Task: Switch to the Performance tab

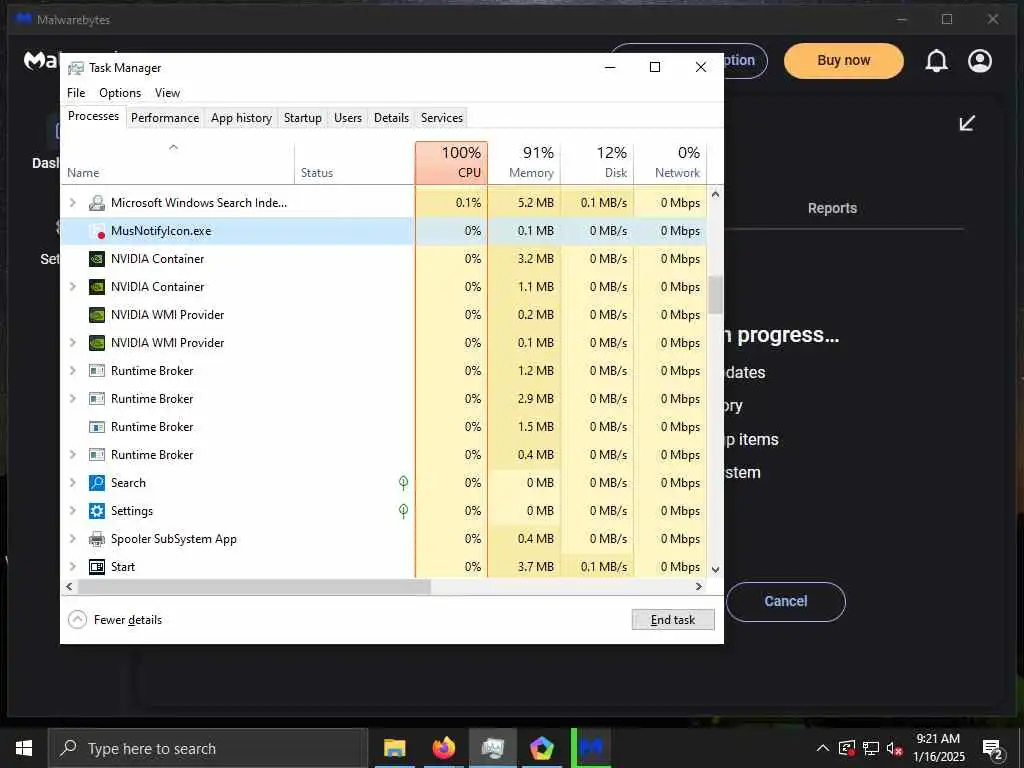Action: (x=165, y=118)
